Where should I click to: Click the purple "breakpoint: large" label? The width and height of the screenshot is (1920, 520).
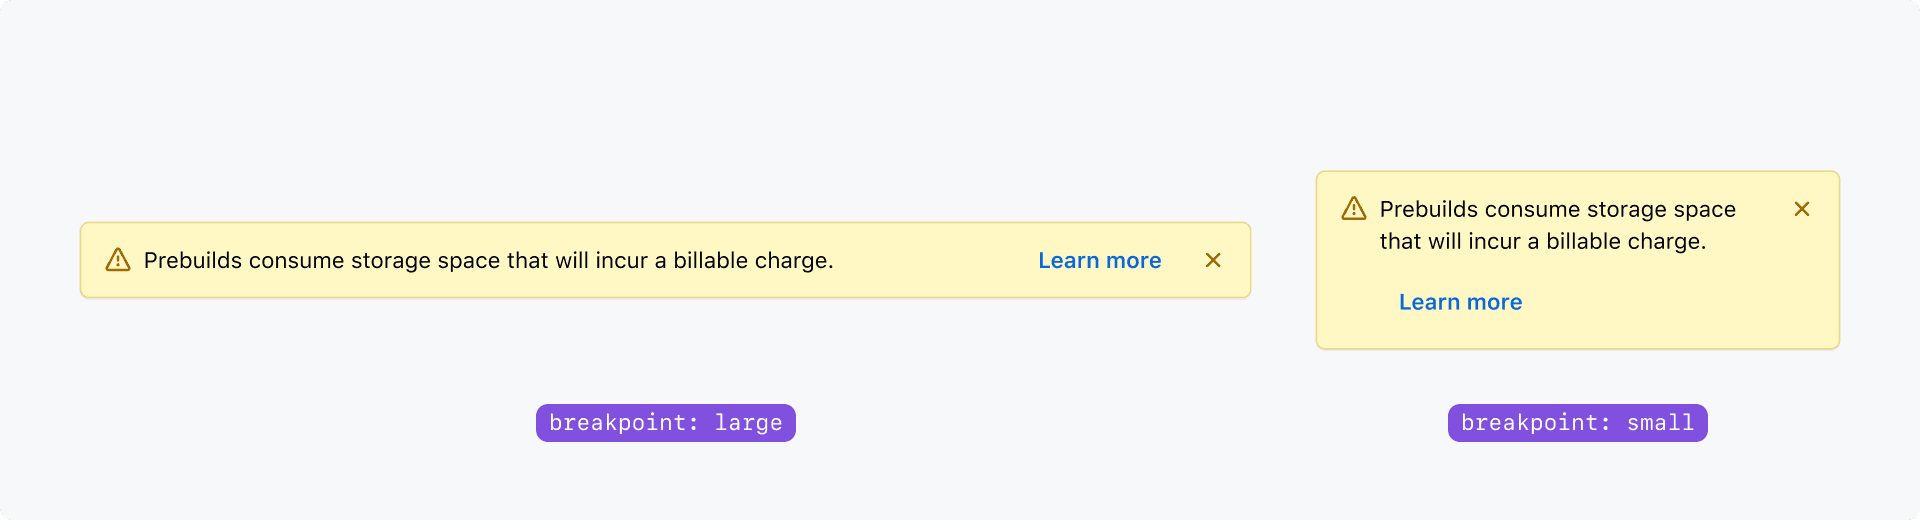665,423
